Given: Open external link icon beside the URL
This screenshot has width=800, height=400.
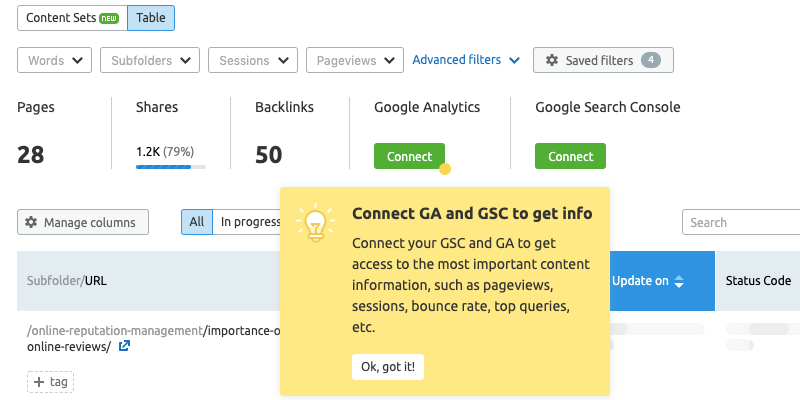Looking at the screenshot, I should click(x=124, y=347).
